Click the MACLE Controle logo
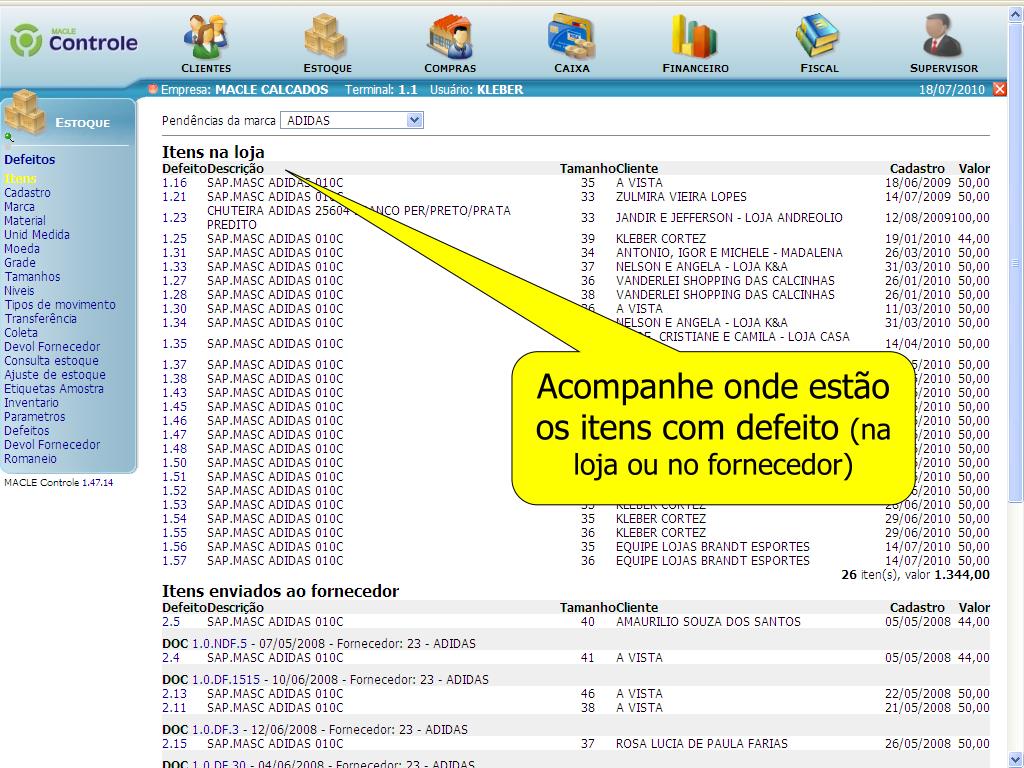 tap(74, 41)
